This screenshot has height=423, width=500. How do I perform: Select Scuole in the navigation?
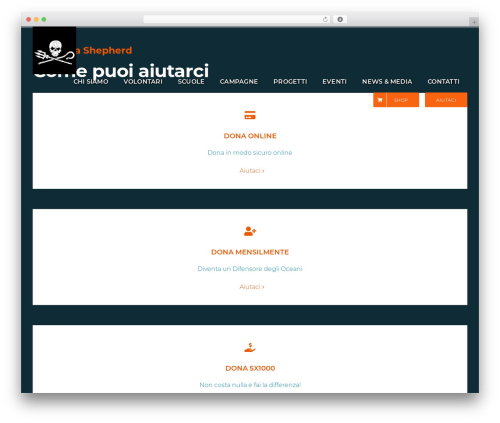[x=191, y=82]
